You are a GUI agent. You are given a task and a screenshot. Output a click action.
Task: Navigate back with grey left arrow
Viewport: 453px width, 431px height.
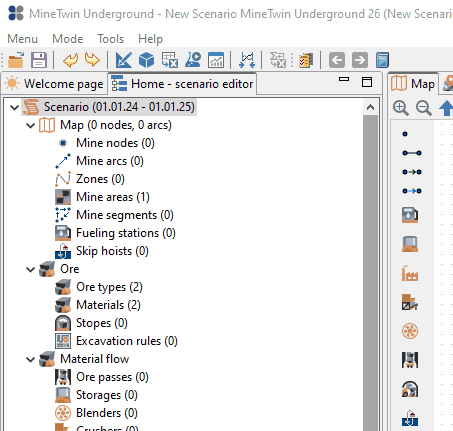coord(337,60)
